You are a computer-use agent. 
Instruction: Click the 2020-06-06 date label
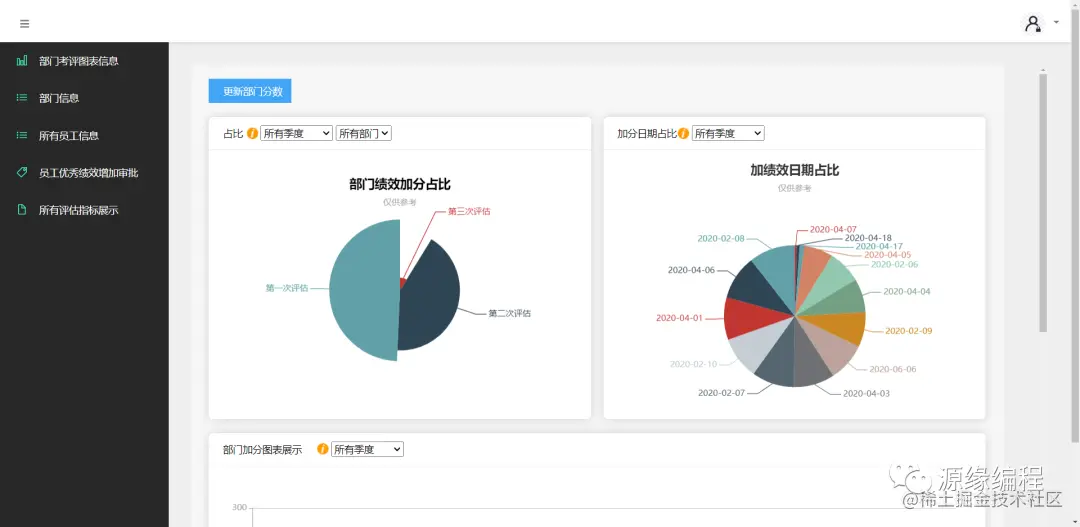pos(893,369)
